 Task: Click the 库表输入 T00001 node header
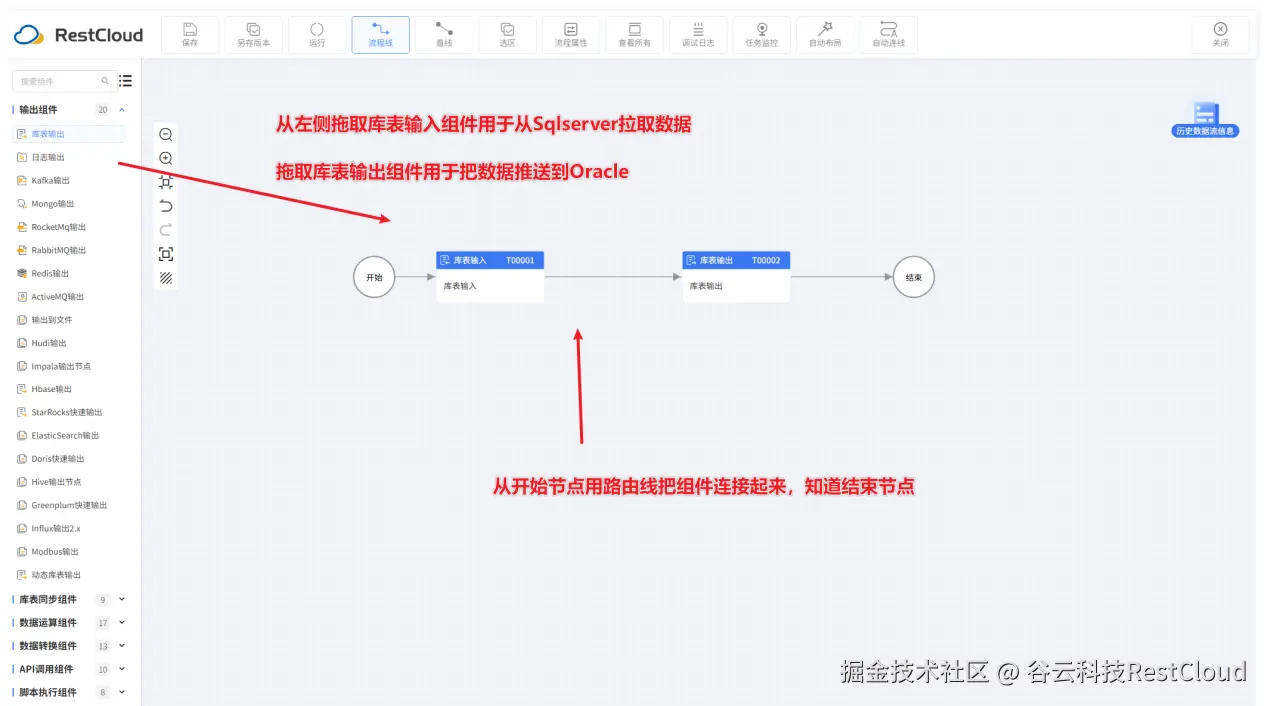click(x=490, y=260)
